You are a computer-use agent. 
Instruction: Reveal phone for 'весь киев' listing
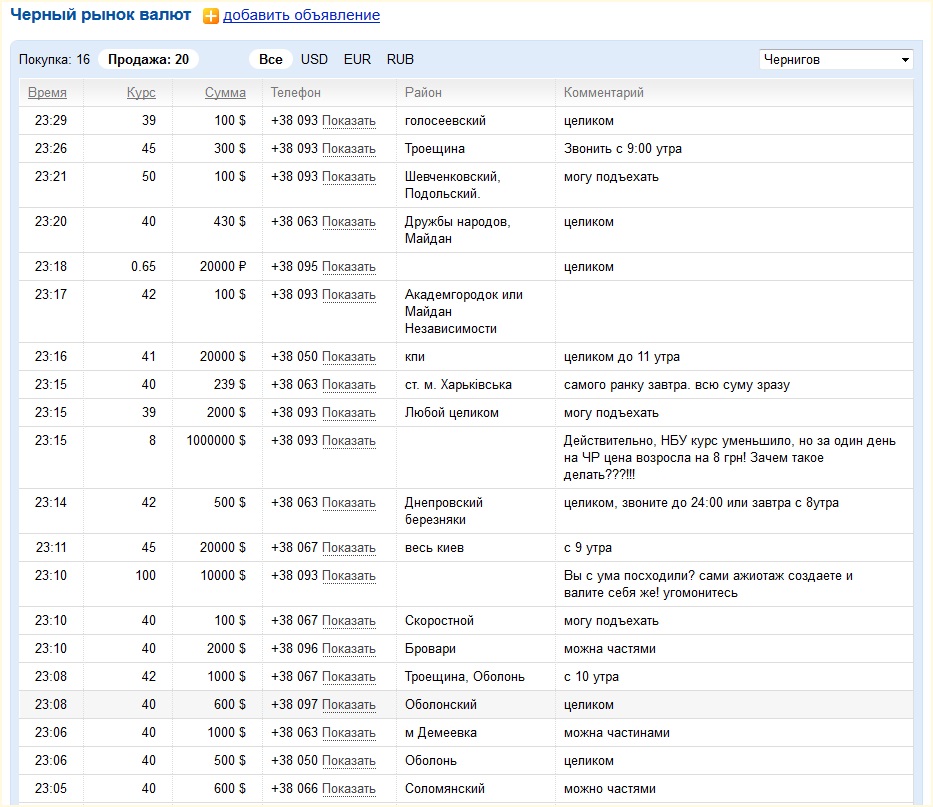point(349,548)
